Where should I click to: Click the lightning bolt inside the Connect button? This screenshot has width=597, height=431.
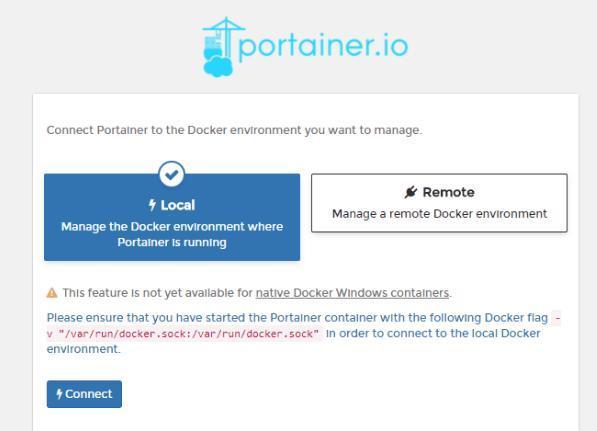[x=59, y=394]
